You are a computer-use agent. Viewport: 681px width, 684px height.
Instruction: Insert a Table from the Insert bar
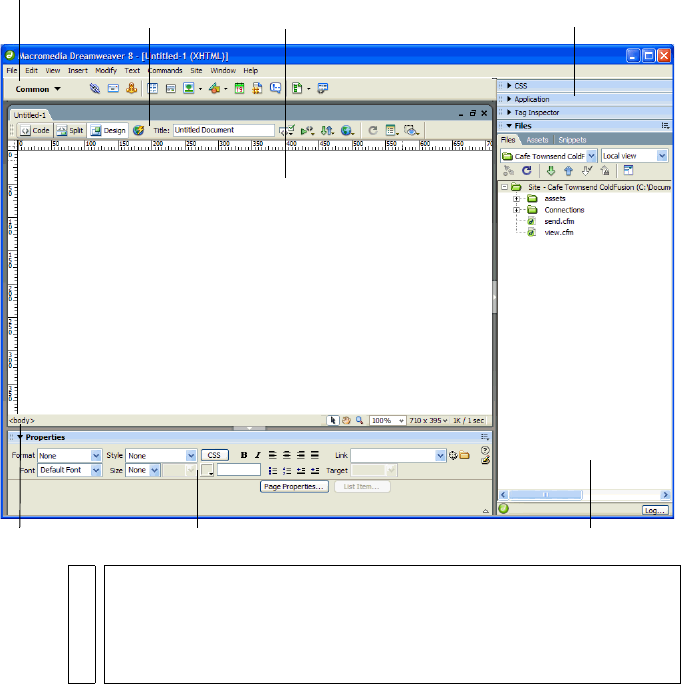[153, 89]
